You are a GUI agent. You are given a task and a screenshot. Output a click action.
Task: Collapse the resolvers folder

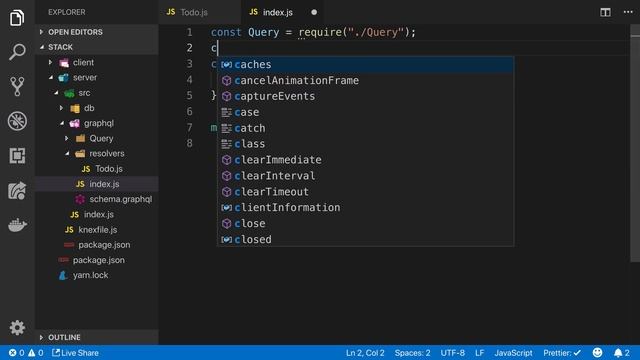97,153
